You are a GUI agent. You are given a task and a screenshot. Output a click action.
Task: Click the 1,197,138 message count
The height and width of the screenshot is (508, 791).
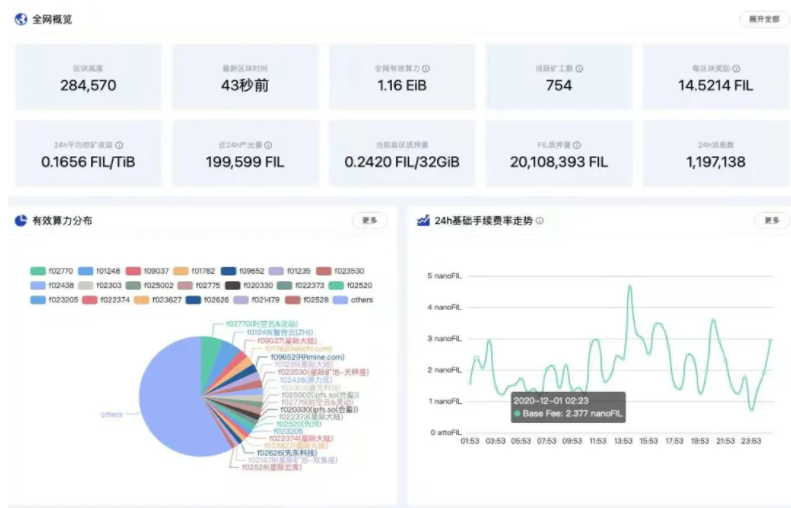click(715, 162)
